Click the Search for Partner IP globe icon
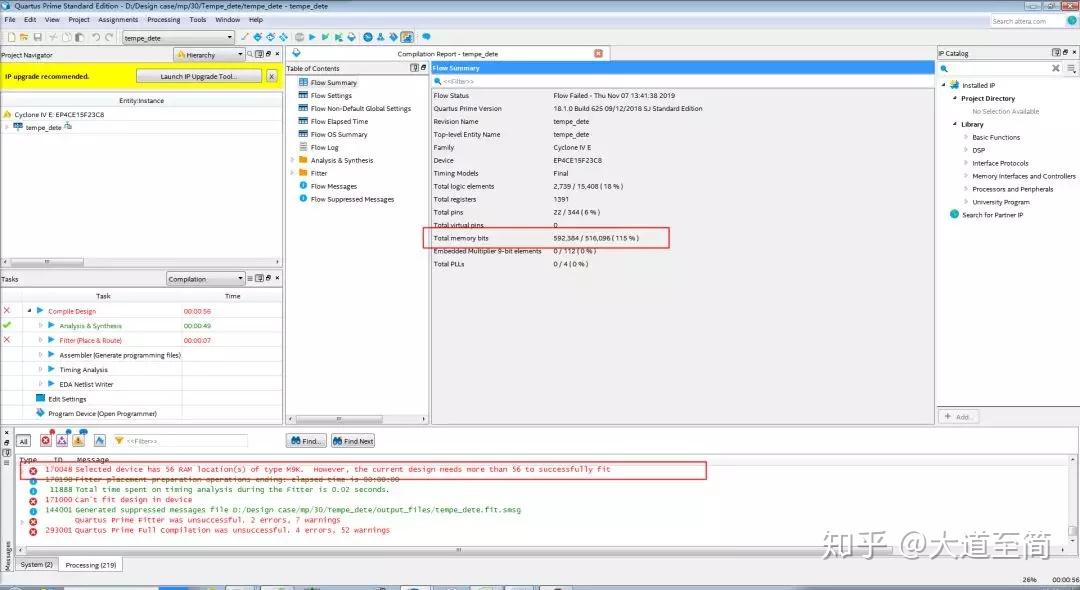The image size is (1080, 590). tap(954, 214)
